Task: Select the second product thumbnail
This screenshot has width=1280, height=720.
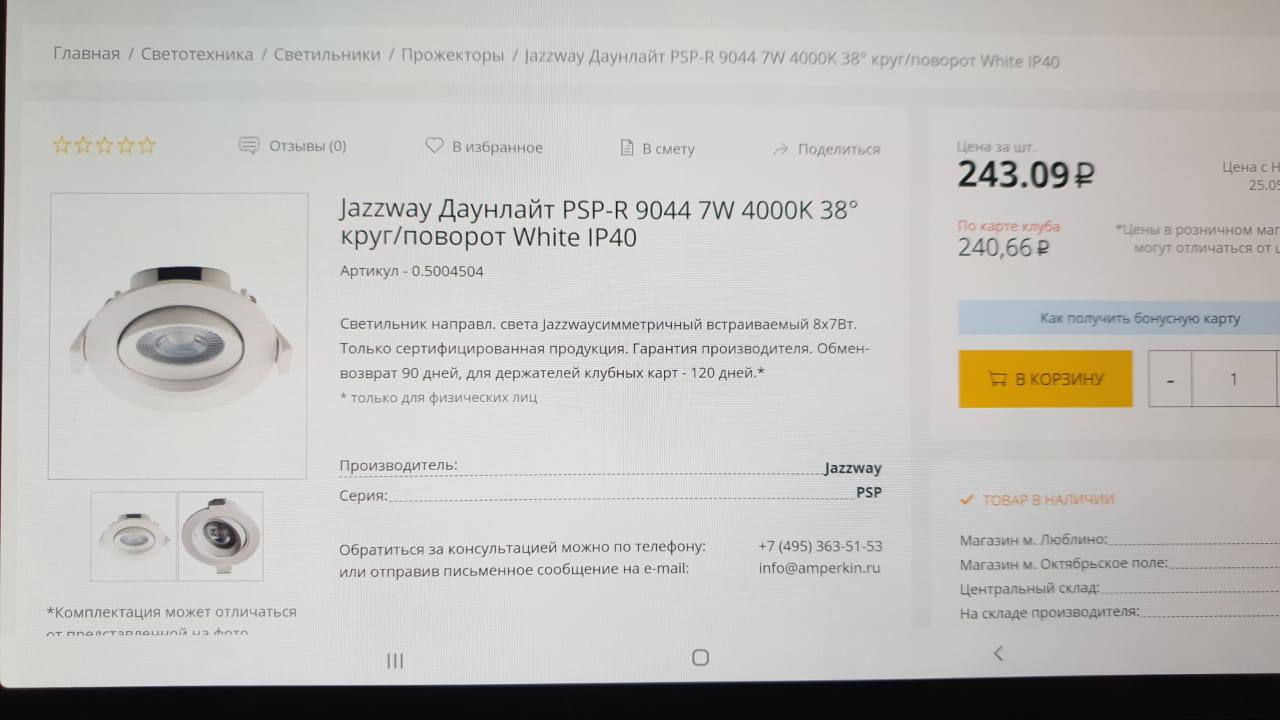Action: point(221,536)
